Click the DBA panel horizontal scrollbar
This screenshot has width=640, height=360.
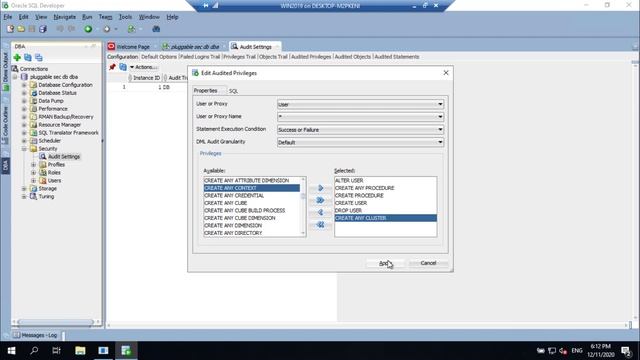(x=56, y=322)
